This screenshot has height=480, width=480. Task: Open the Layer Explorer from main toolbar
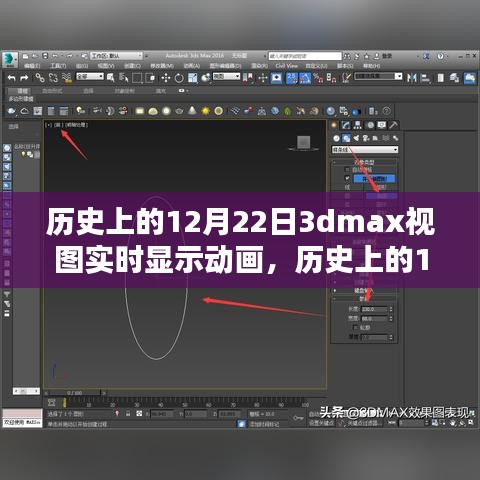click(455, 78)
